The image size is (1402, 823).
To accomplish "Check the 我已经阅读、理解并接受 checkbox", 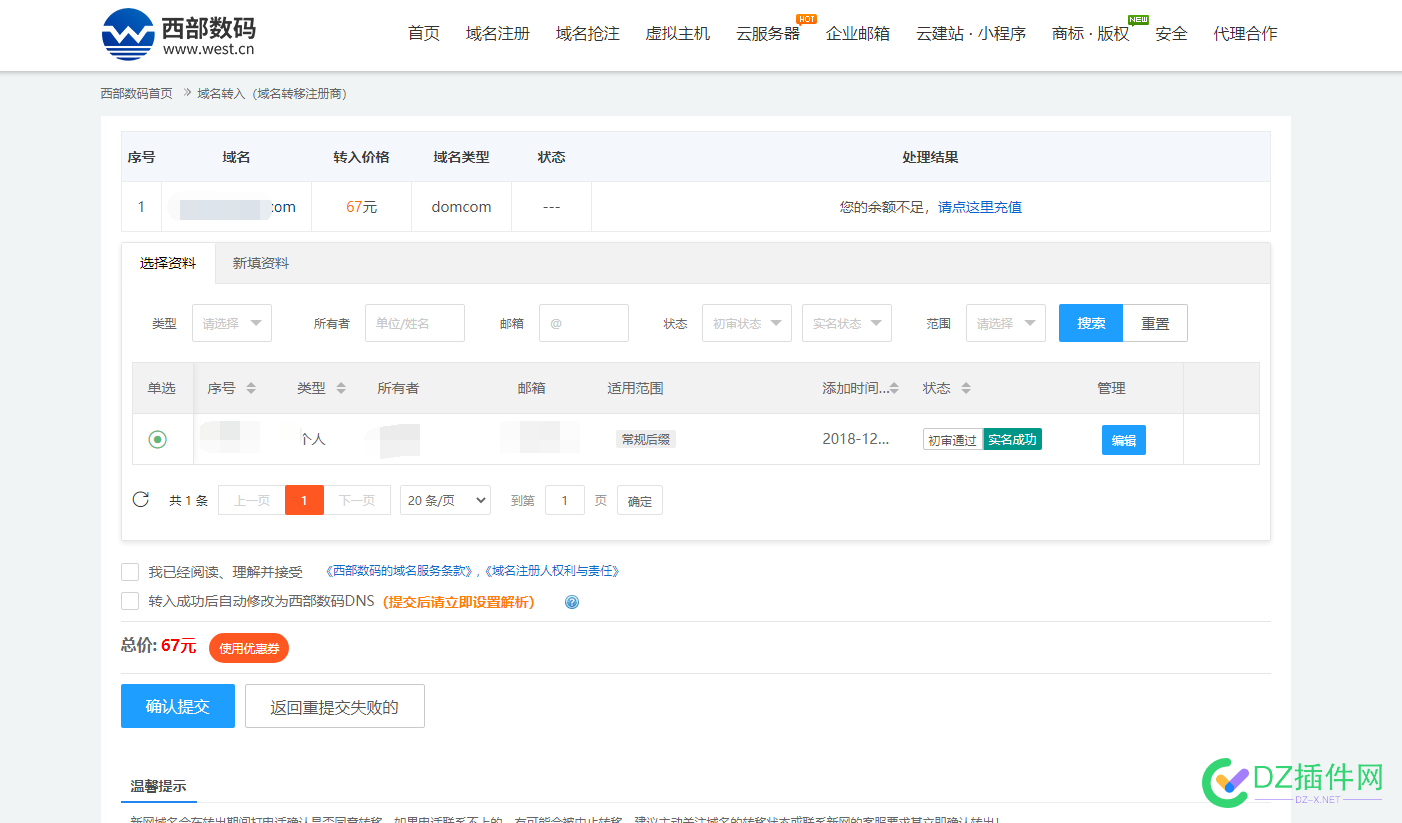I will [130, 572].
